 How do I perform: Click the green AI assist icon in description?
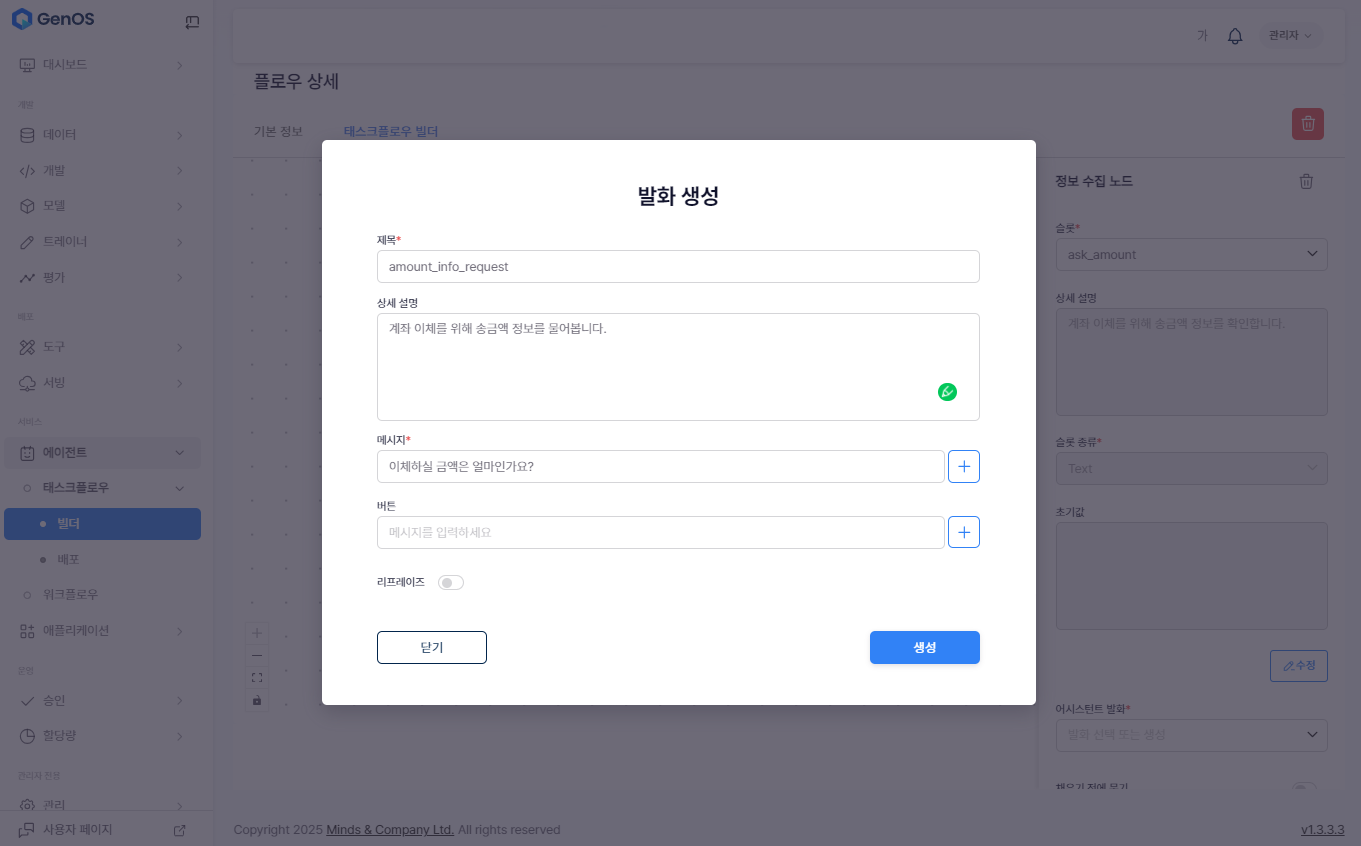(x=947, y=392)
